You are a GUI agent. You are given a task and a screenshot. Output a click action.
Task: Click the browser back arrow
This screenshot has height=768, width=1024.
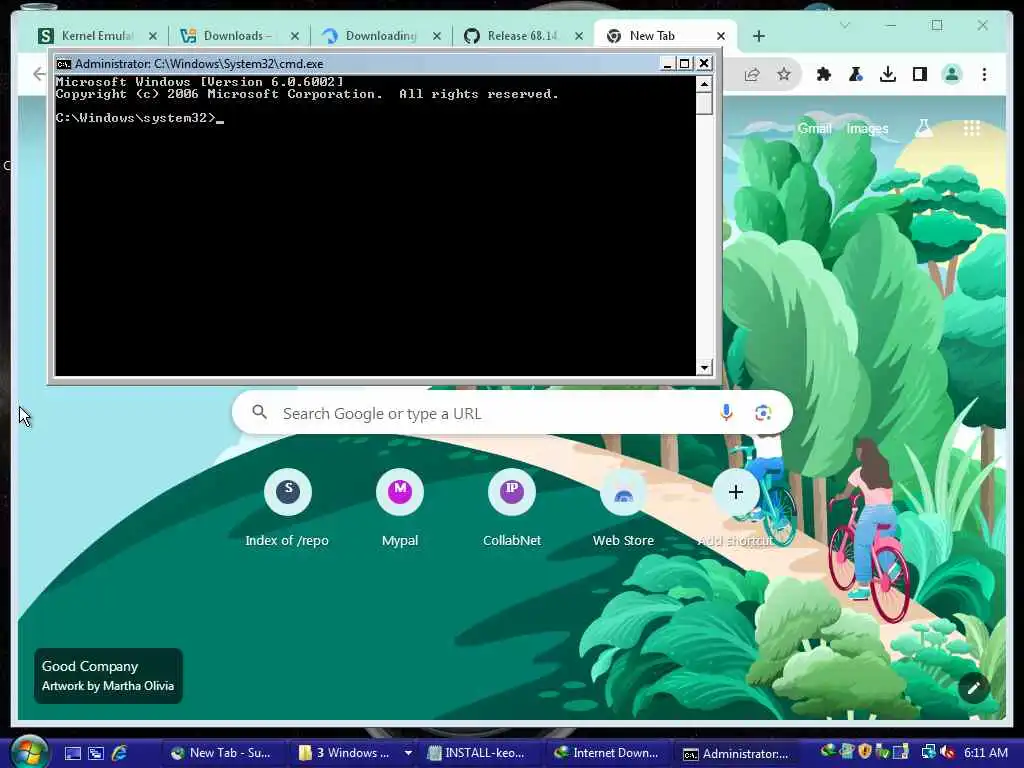click(x=39, y=74)
